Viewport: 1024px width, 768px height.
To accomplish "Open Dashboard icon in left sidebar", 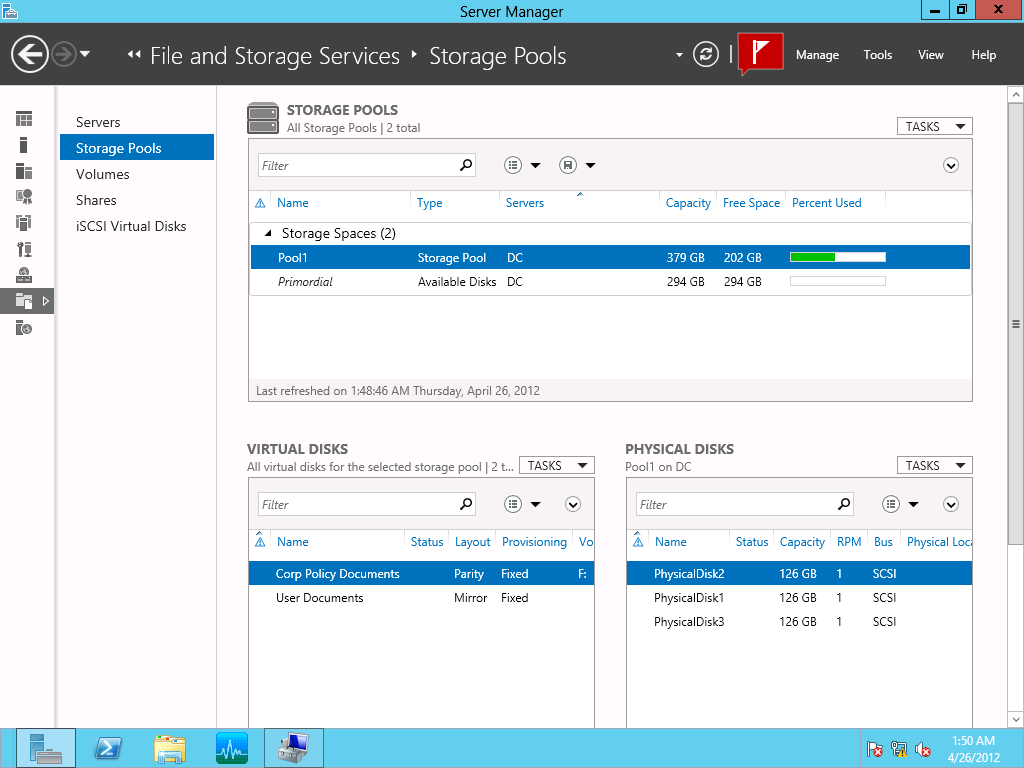I will 24,119.
